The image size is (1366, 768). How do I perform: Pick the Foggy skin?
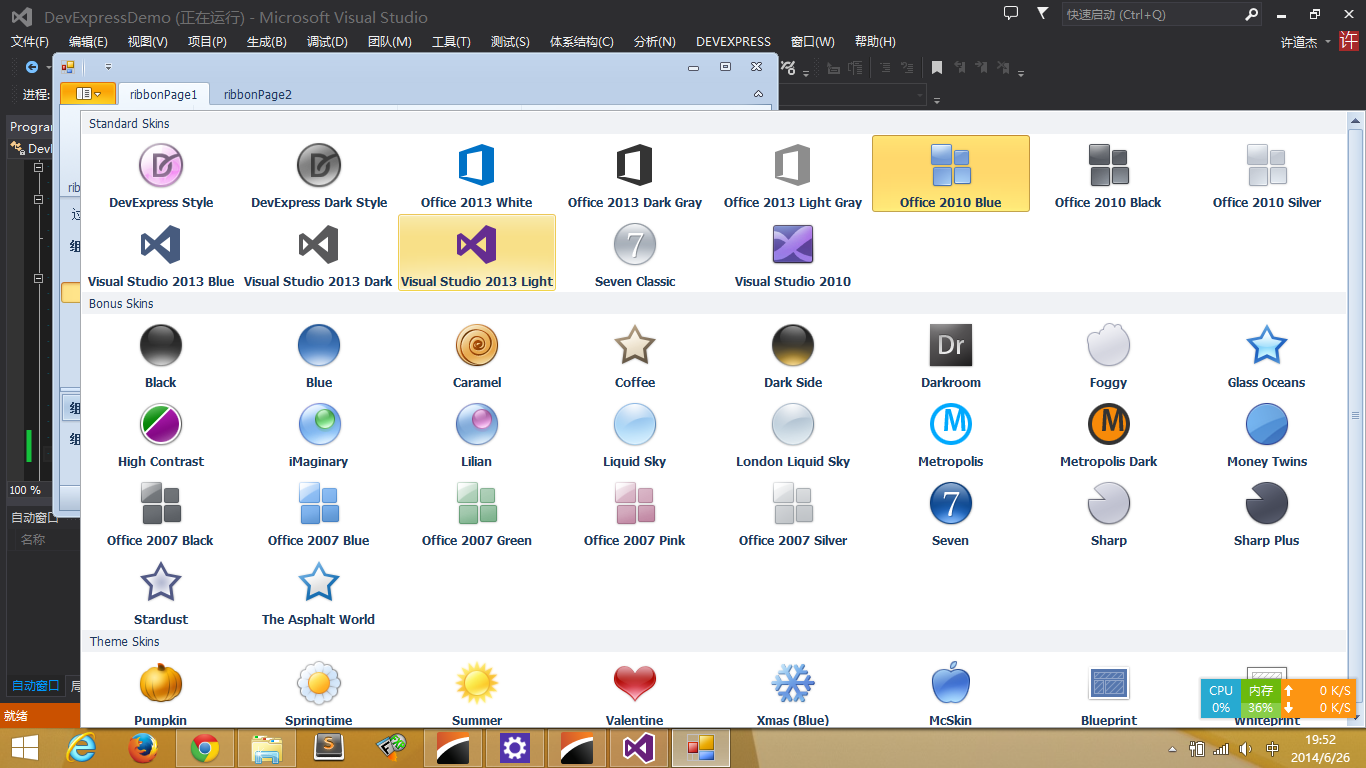coord(1108,354)
